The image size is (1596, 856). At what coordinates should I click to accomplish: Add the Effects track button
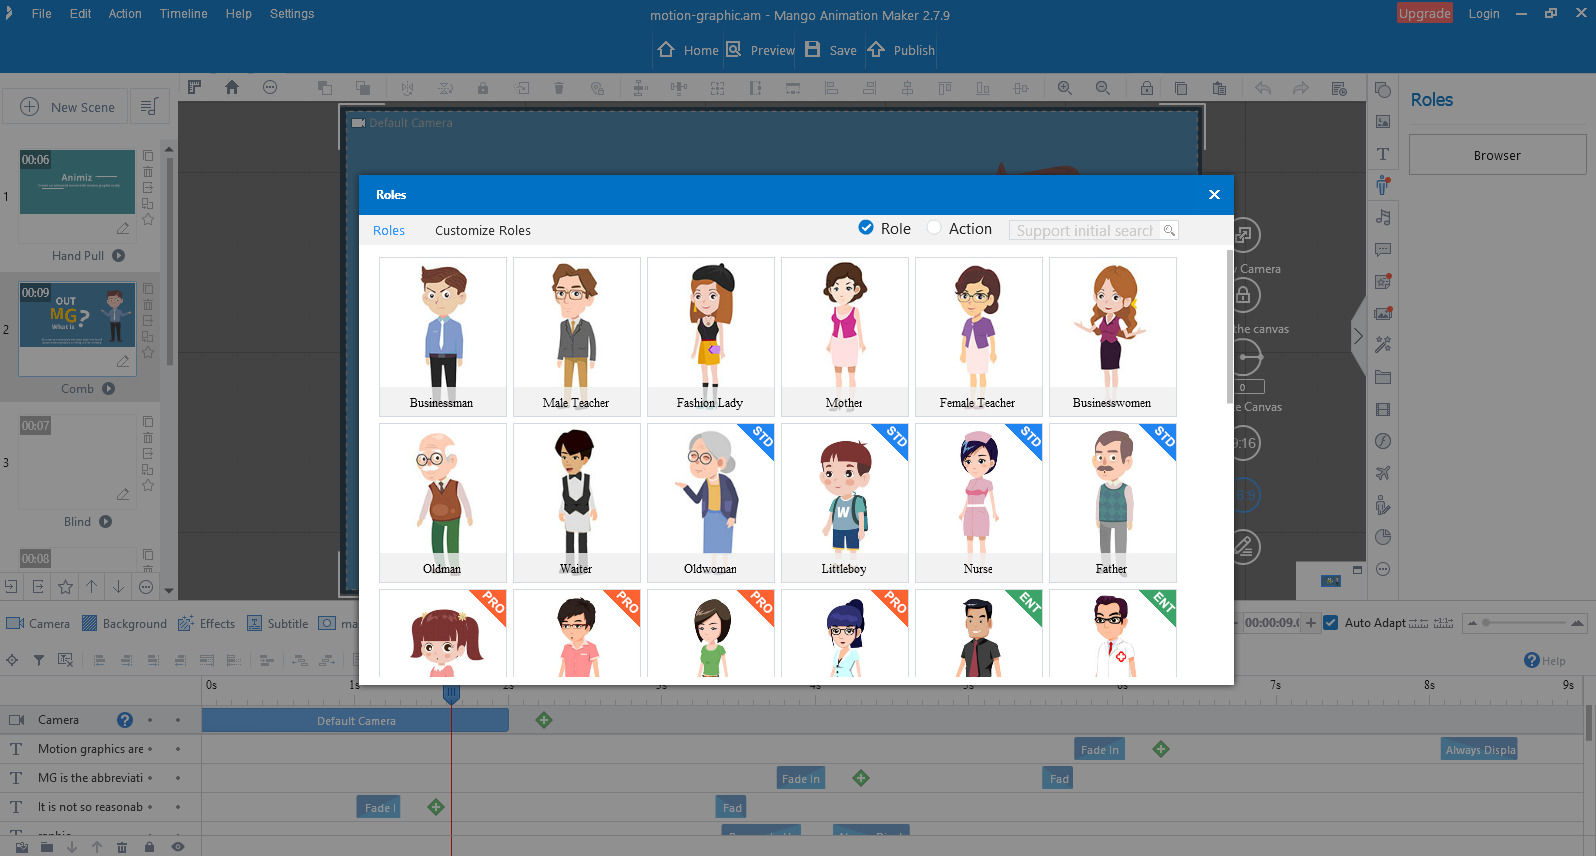206,623
